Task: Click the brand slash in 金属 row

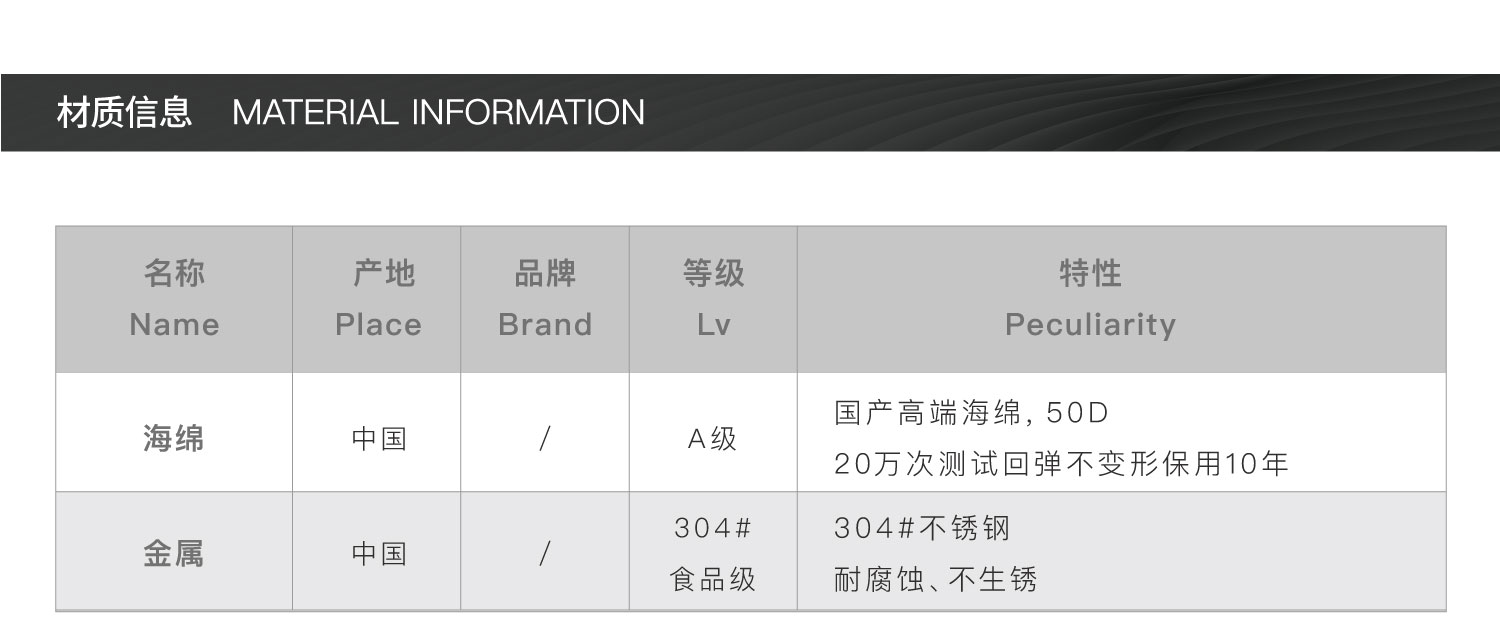Action: [x=545, y=553]
